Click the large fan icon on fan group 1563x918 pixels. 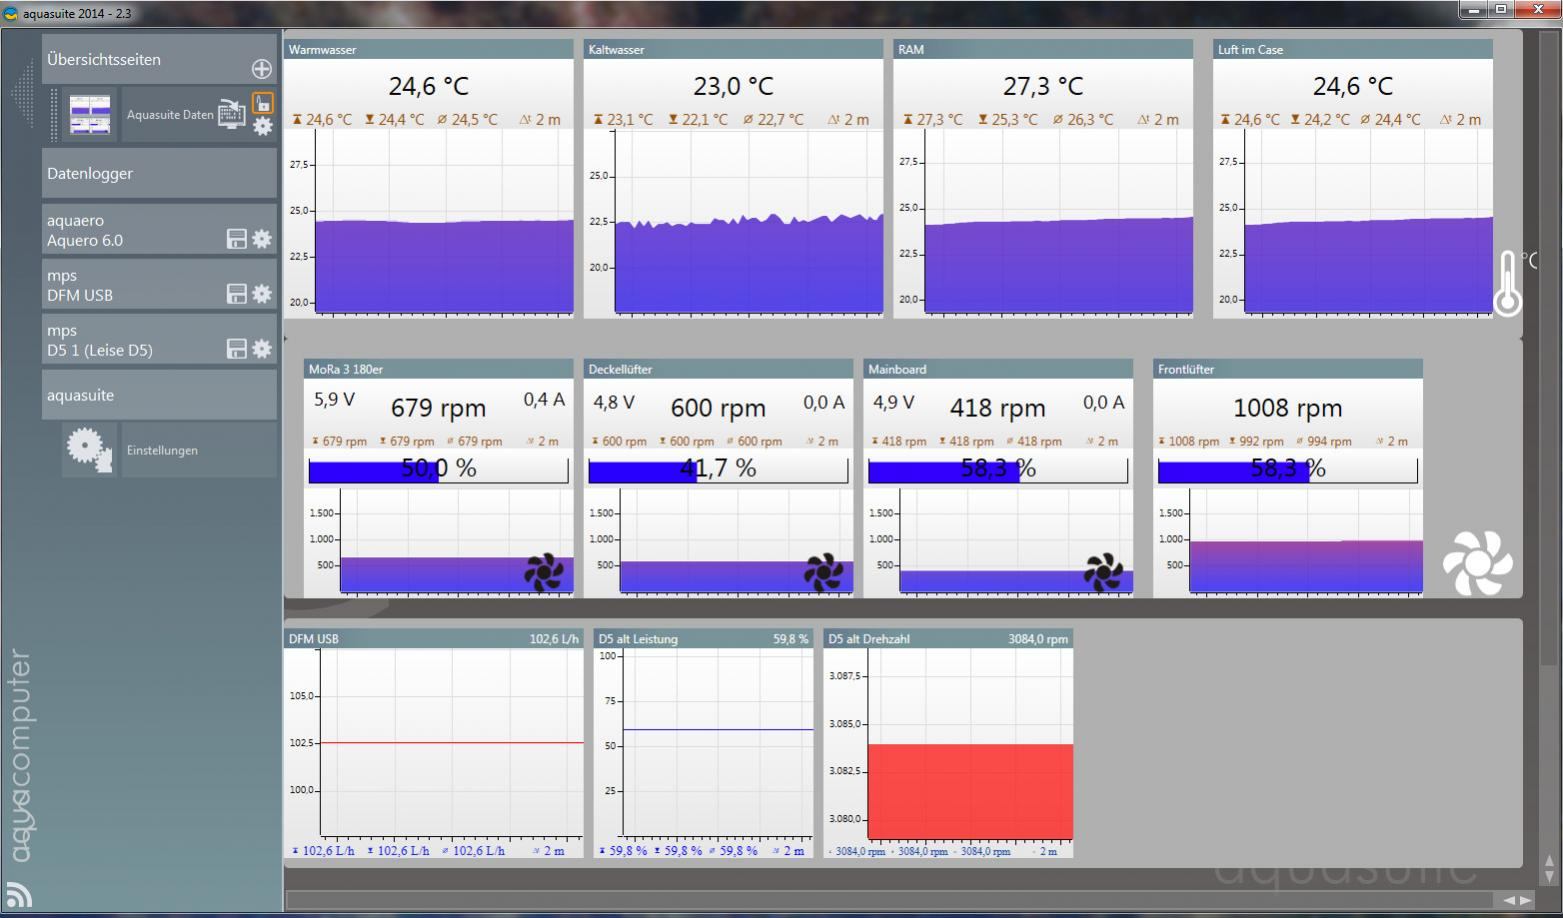tap(1477, 563)
